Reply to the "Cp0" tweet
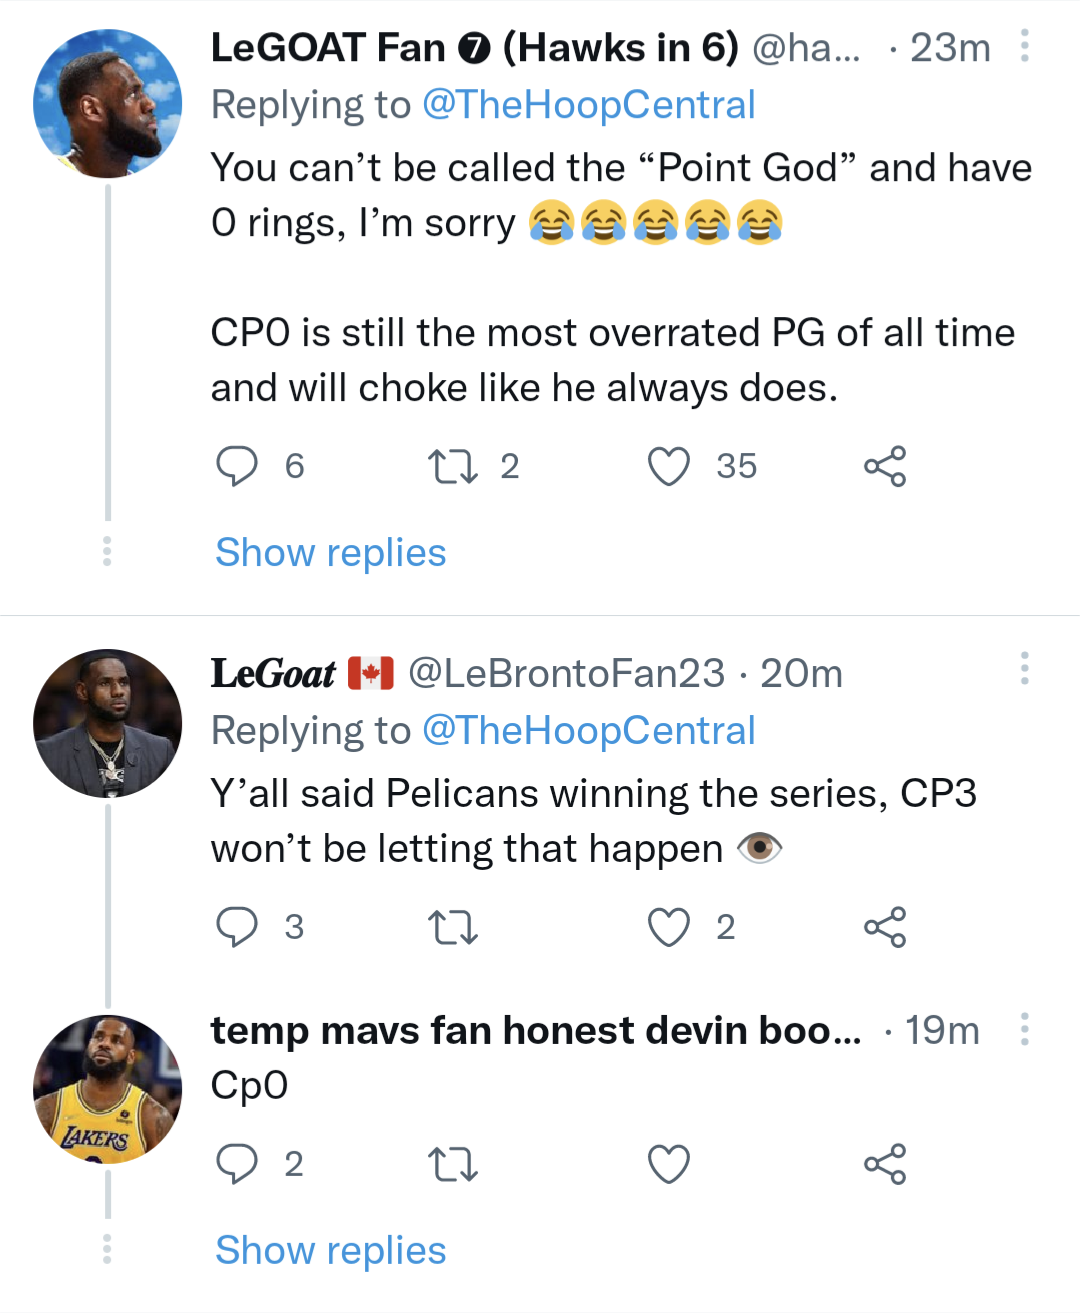 [x=237, y=1164]
